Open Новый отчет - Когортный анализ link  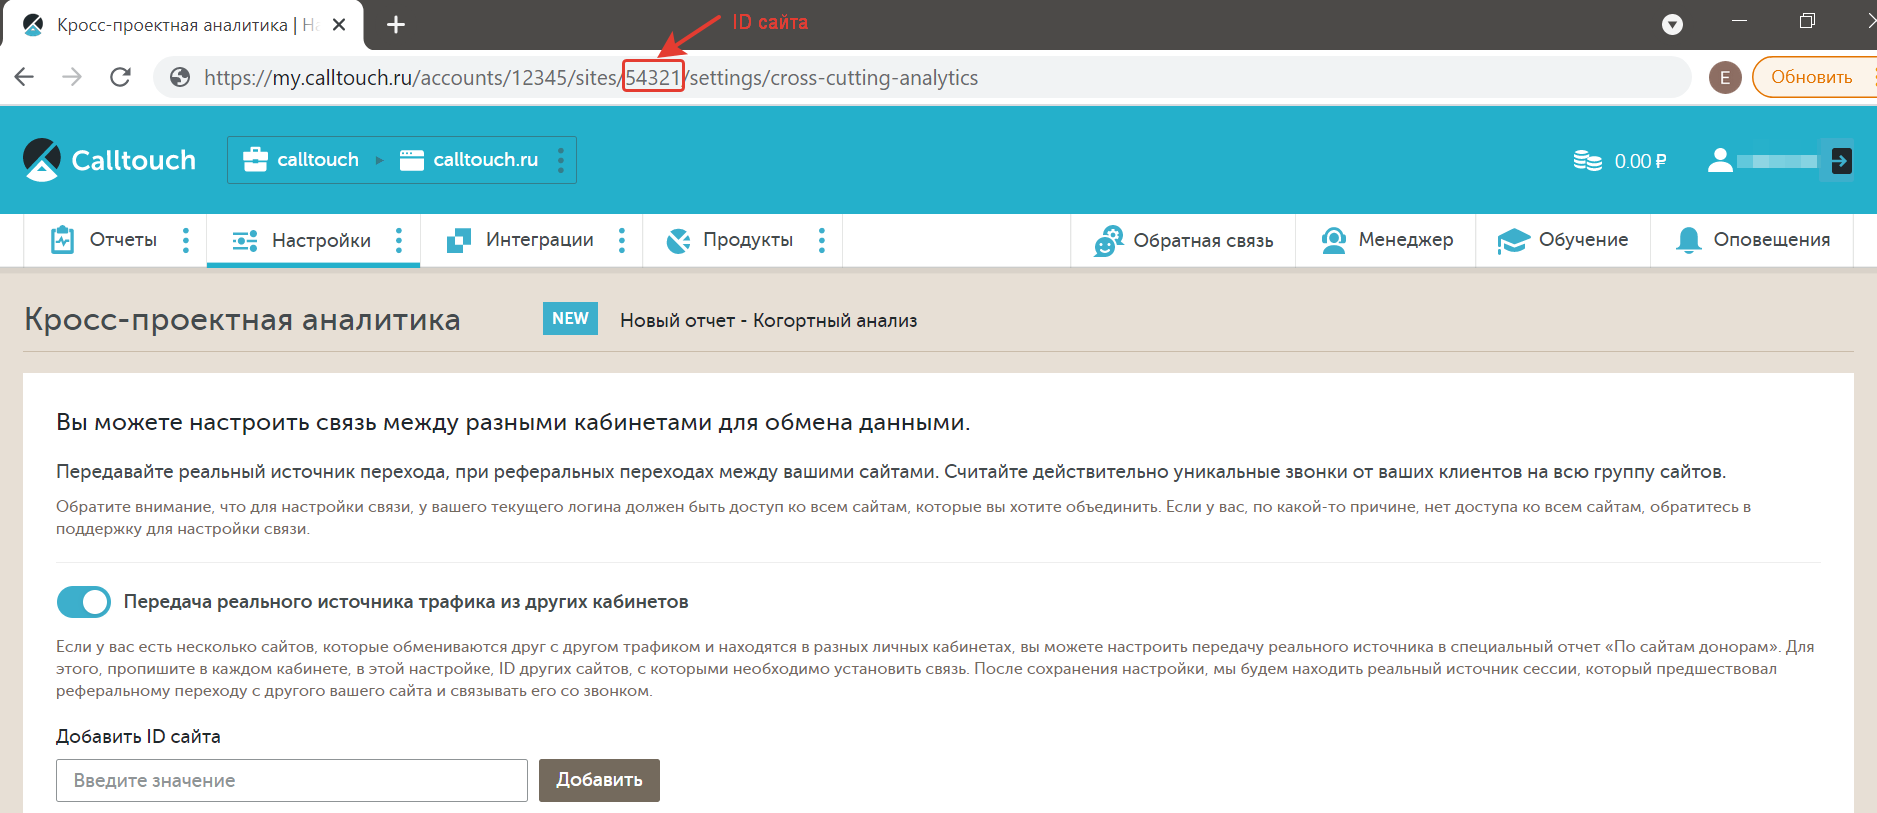tap(768, 320)
